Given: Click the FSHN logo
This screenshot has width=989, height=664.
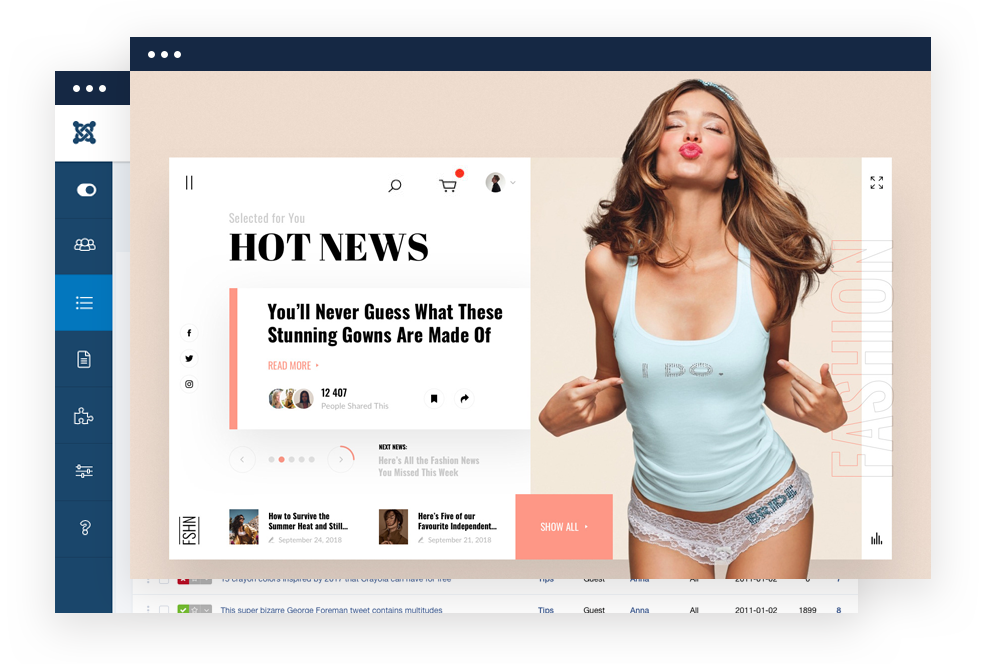Looking at the screenshot, I should pos(189,530).
